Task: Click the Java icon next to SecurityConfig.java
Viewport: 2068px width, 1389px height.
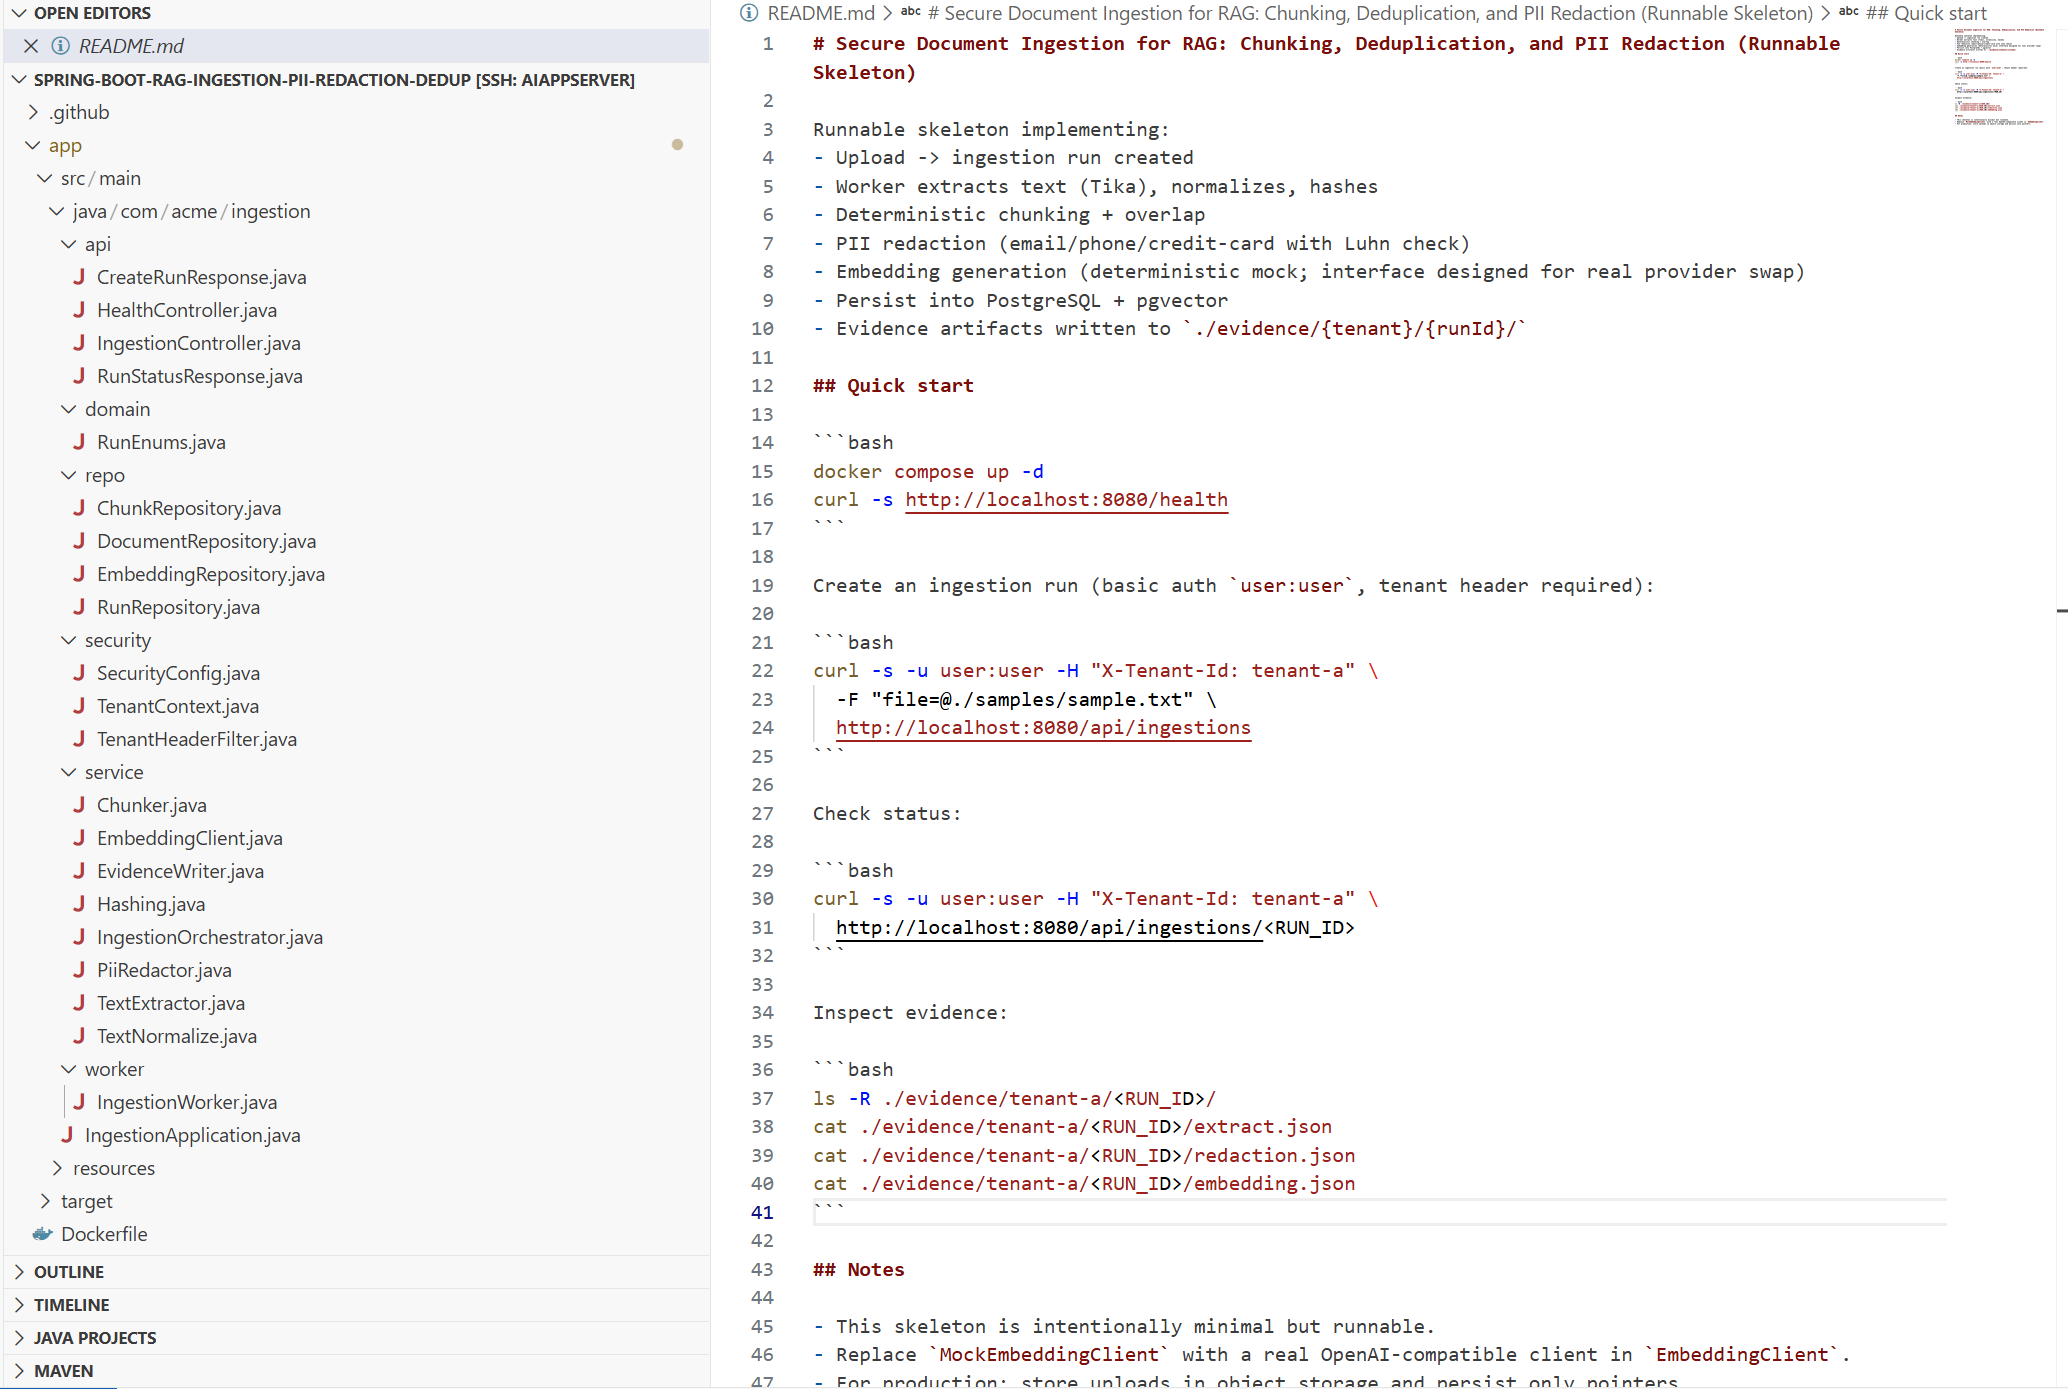Action: [x=80, y=673]
